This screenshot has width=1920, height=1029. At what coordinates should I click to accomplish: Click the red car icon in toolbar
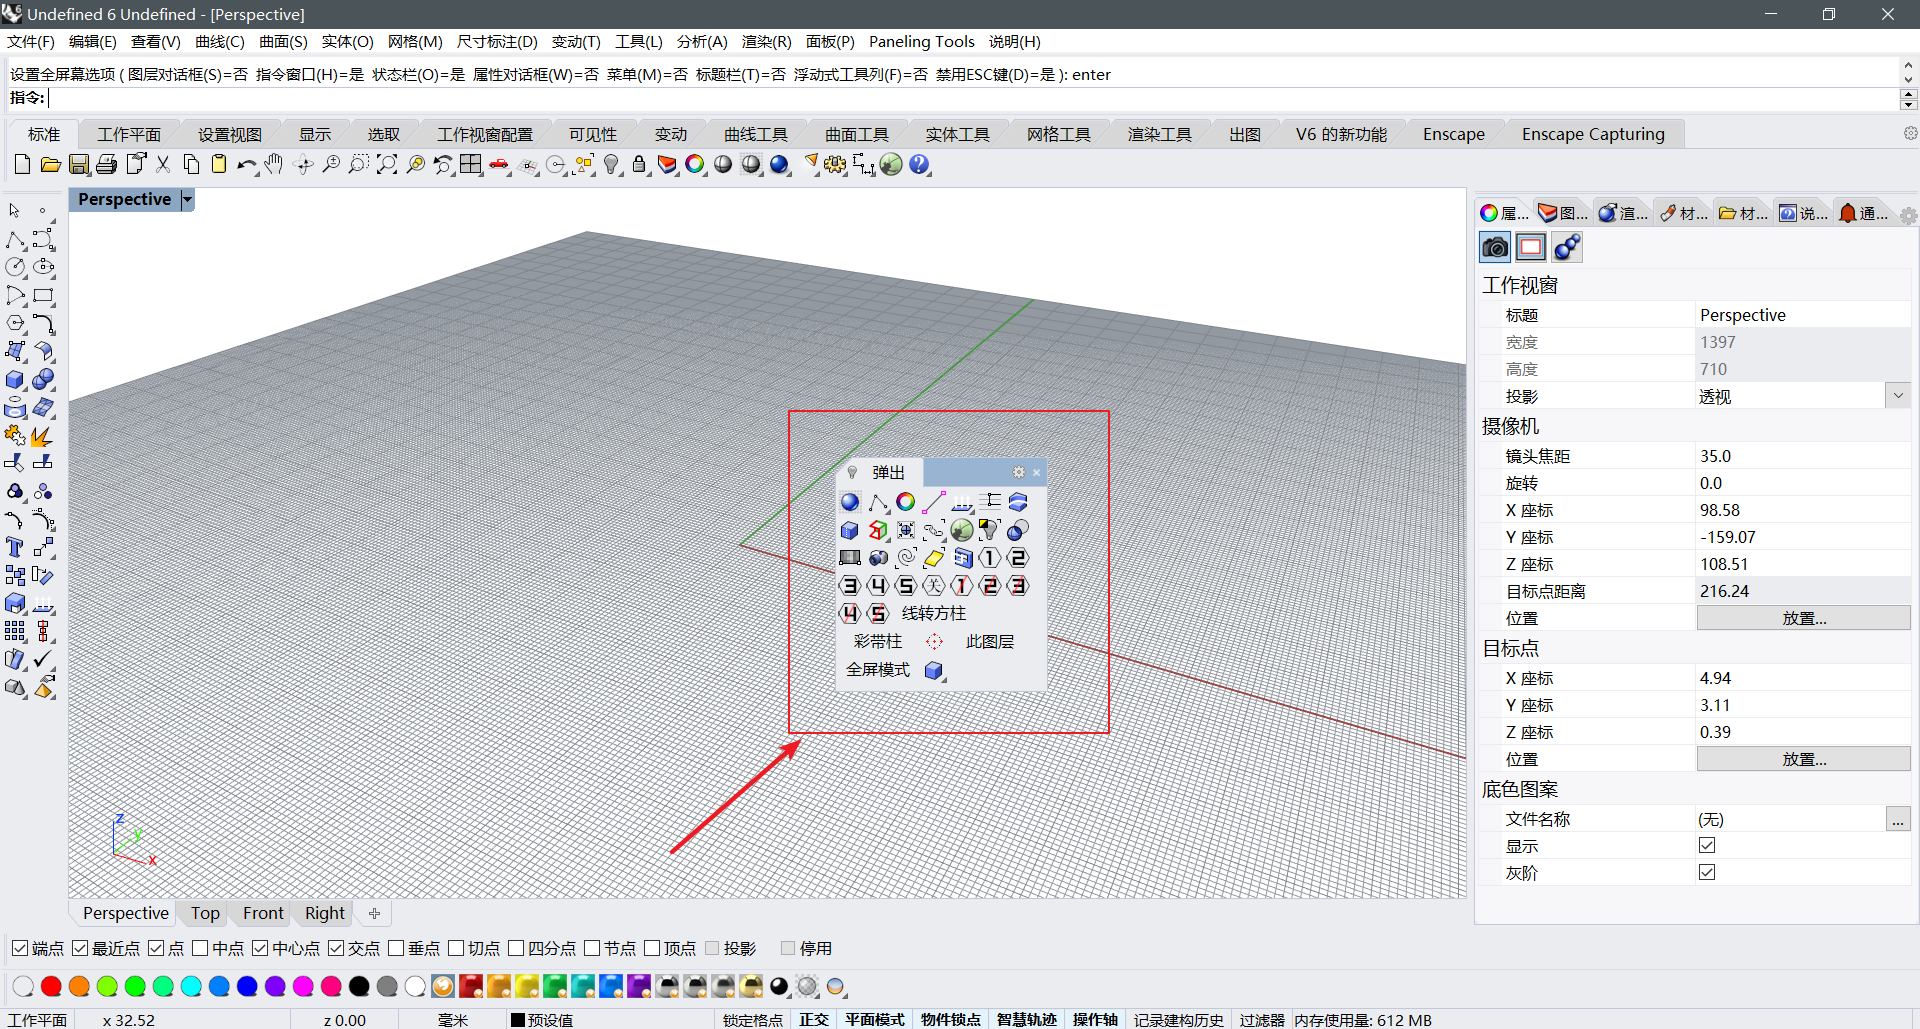[x=499, y=165]
